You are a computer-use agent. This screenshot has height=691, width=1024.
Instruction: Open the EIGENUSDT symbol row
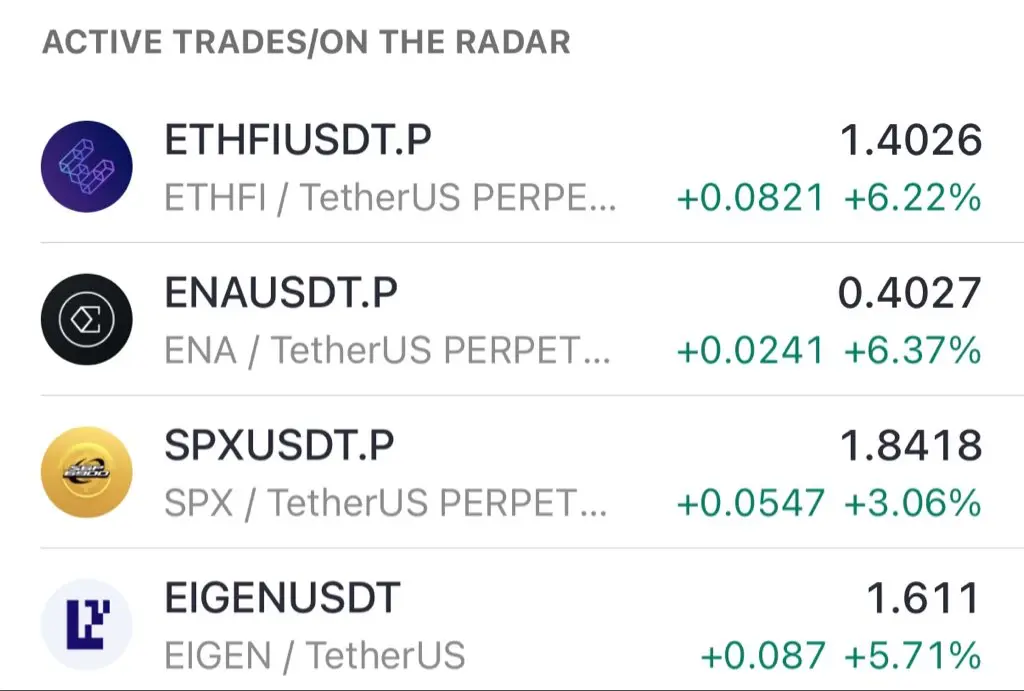[x=512, y=620]
